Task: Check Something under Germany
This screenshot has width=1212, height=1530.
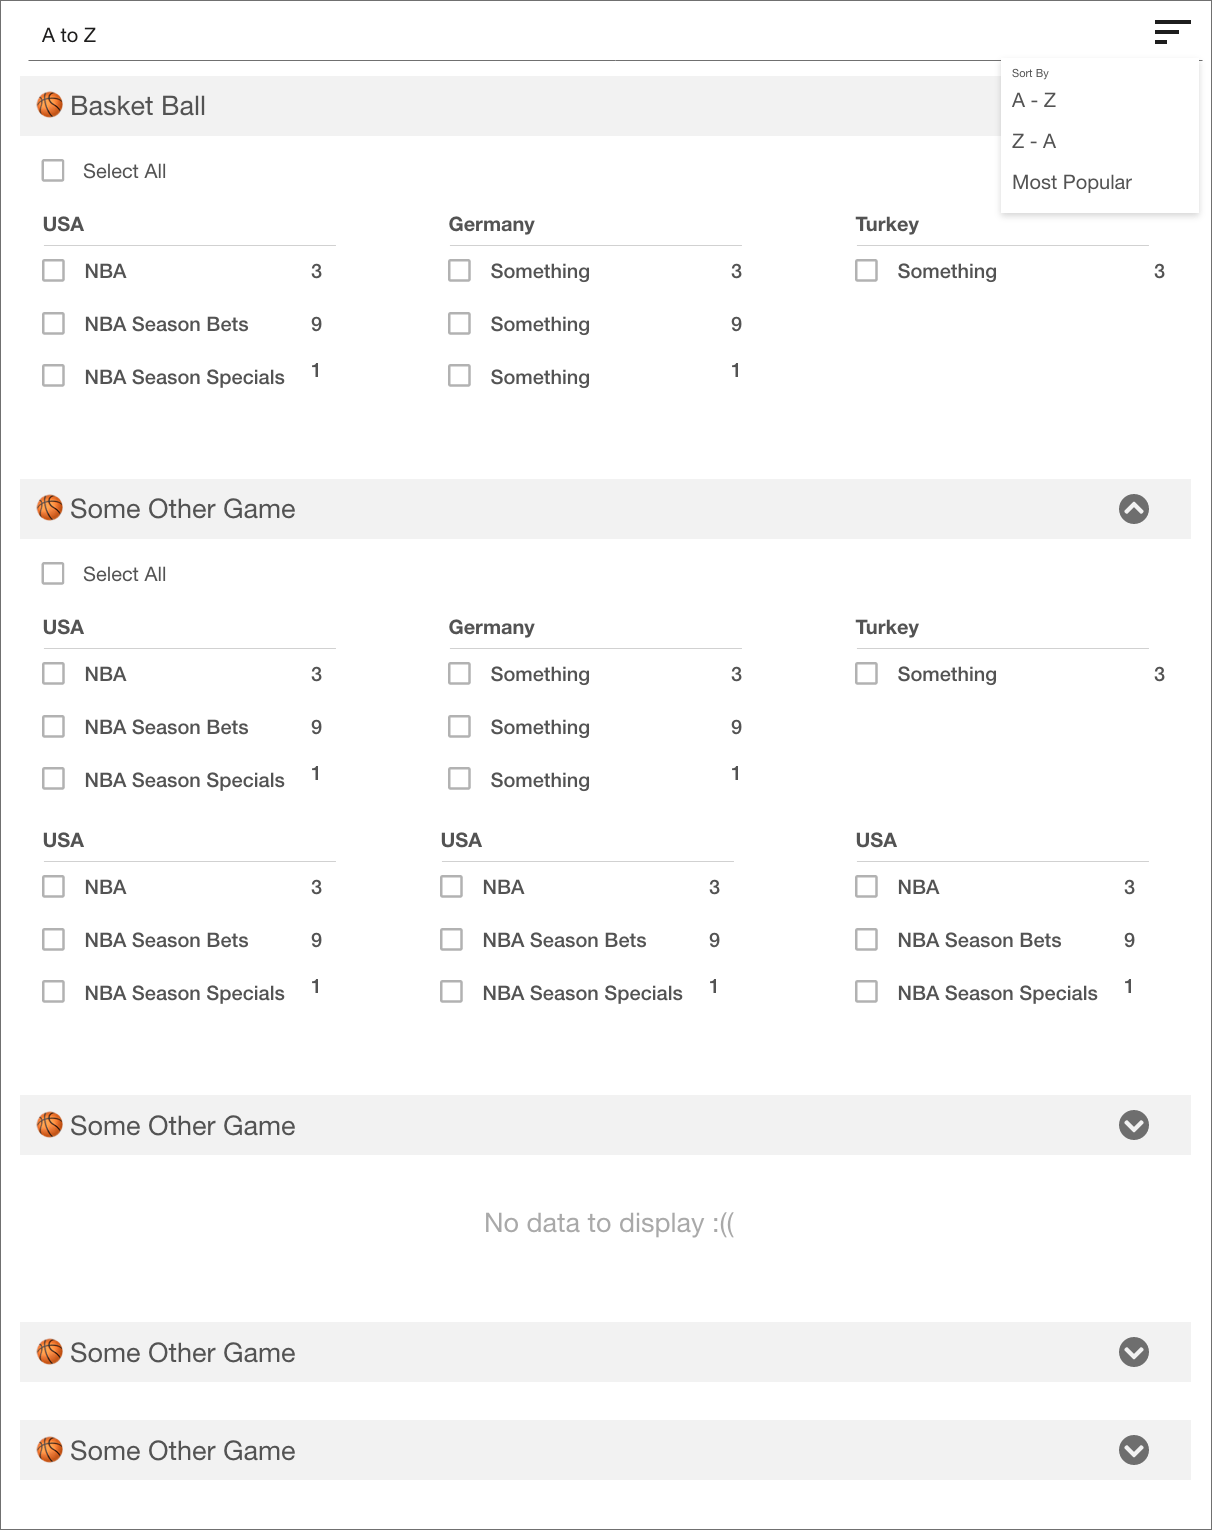Action: coord(459,270)
